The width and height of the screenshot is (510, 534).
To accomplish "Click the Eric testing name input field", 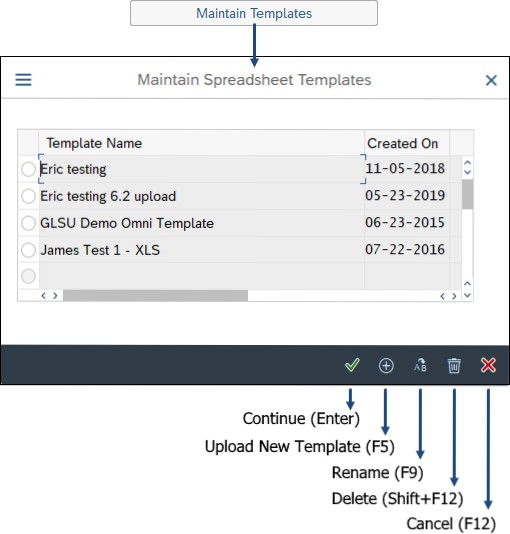I will [202, 169].
